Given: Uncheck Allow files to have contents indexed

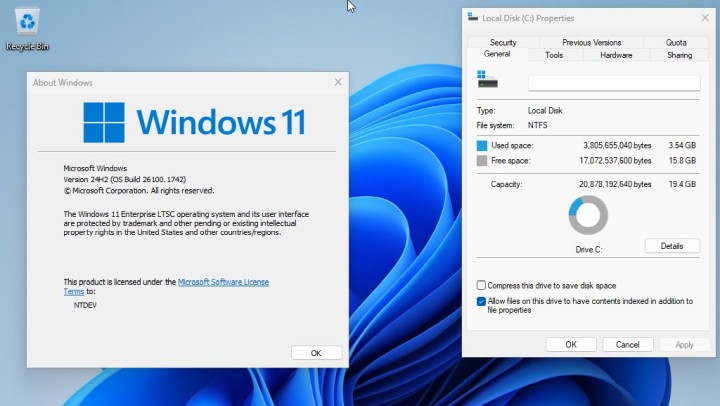Looking at the screenshot, I should click(482, 300).
